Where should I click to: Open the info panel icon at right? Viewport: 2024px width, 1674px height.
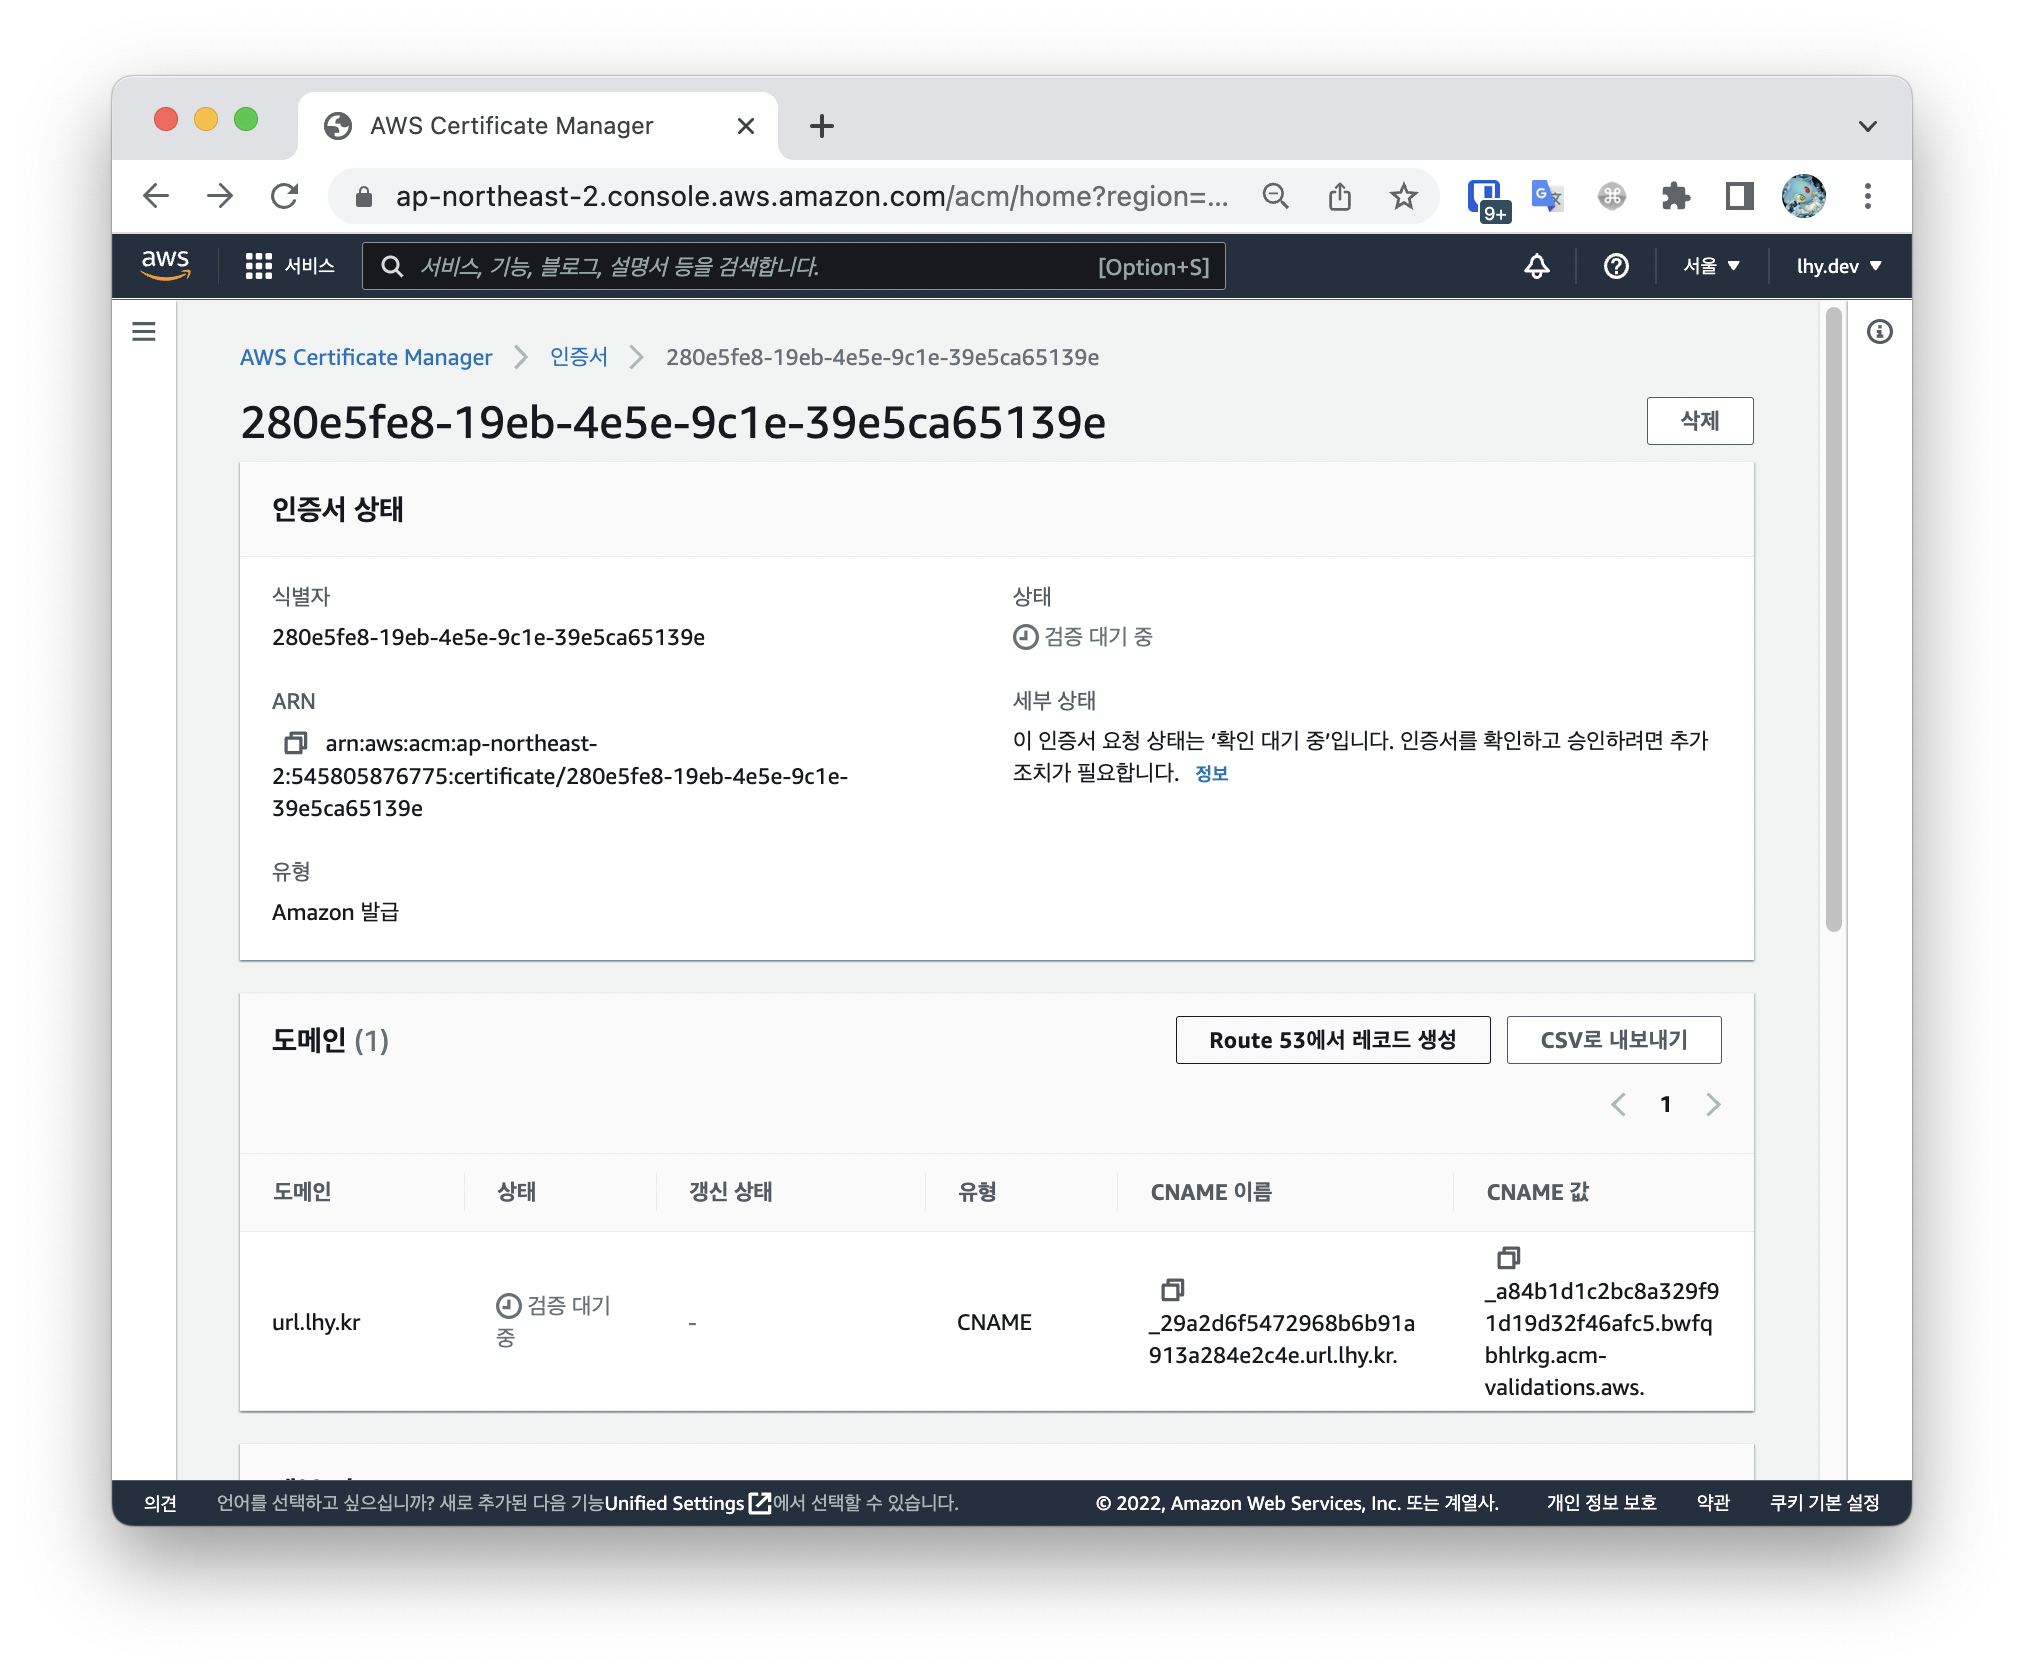click(1879, 331)
